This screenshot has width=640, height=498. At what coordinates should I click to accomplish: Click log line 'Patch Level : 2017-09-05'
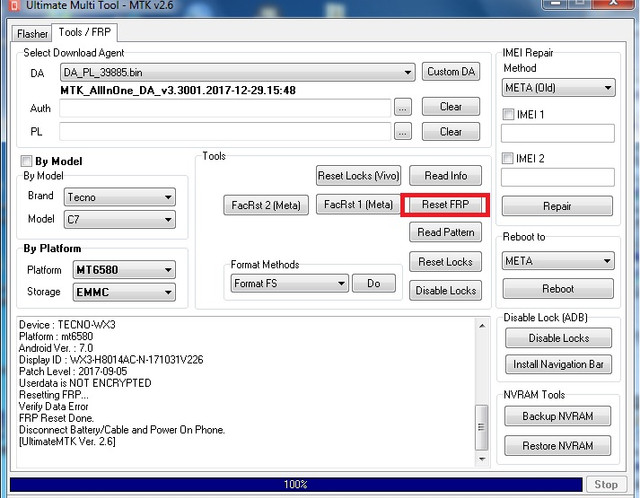click(73, 371)
